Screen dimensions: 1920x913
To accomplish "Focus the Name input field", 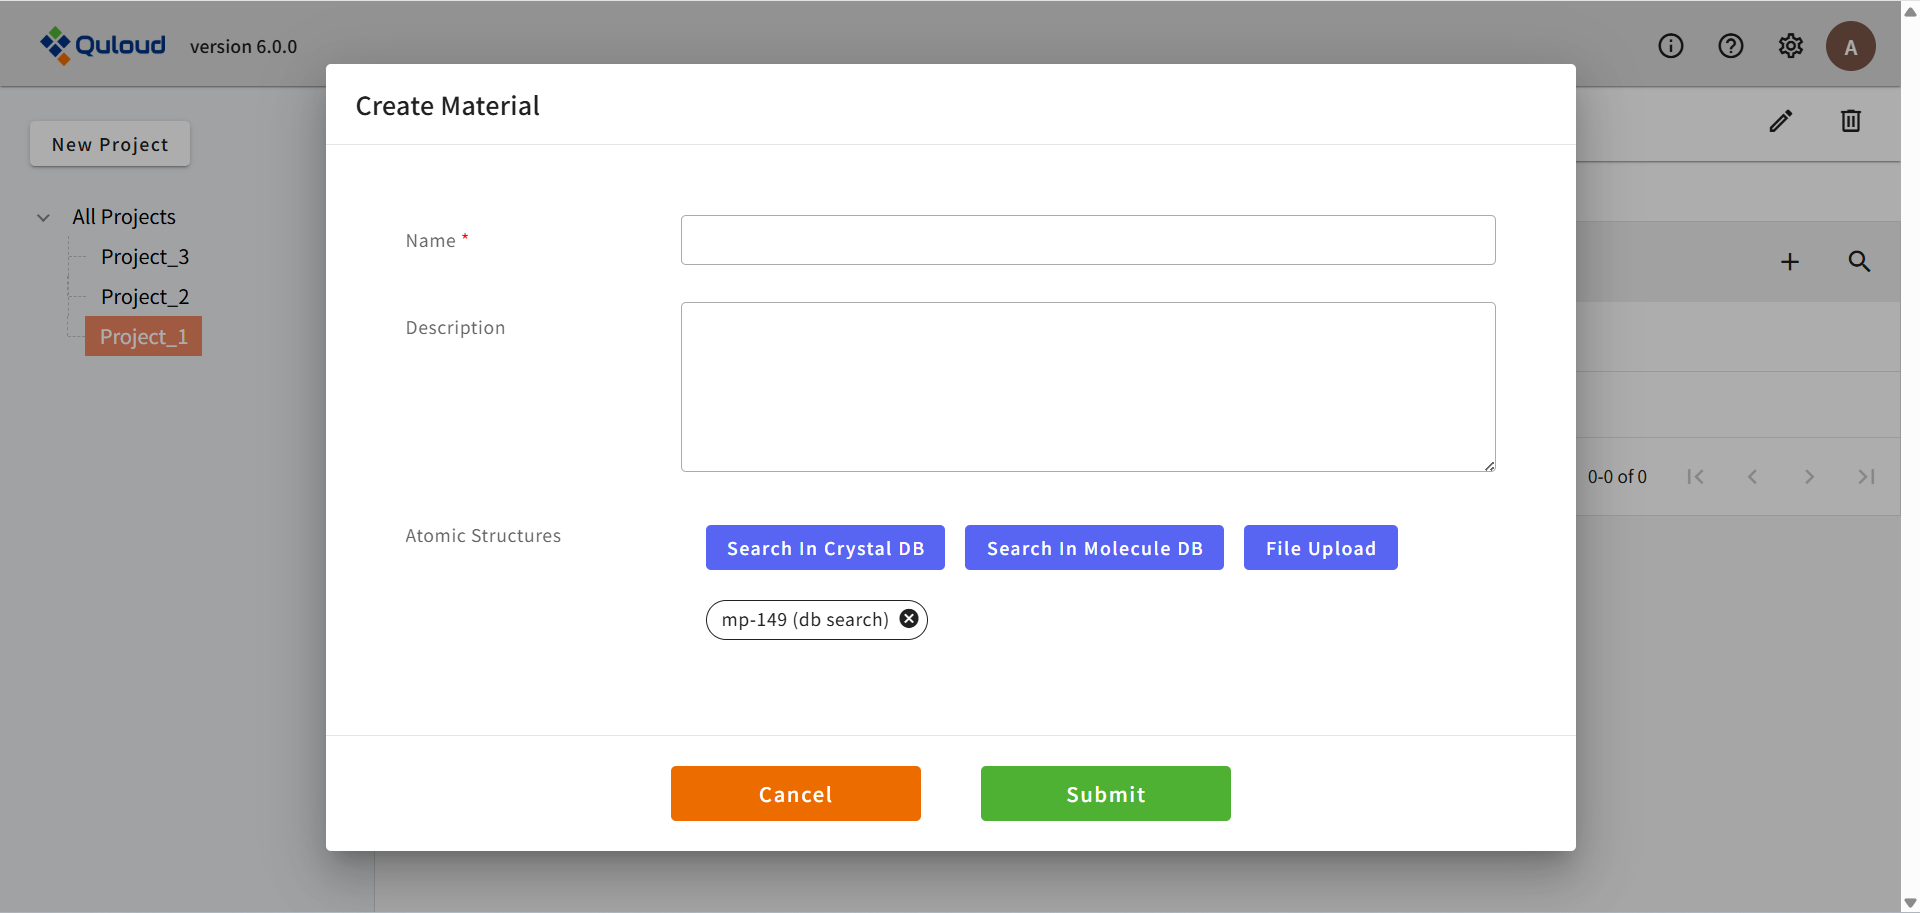I will pos(1087,240).
